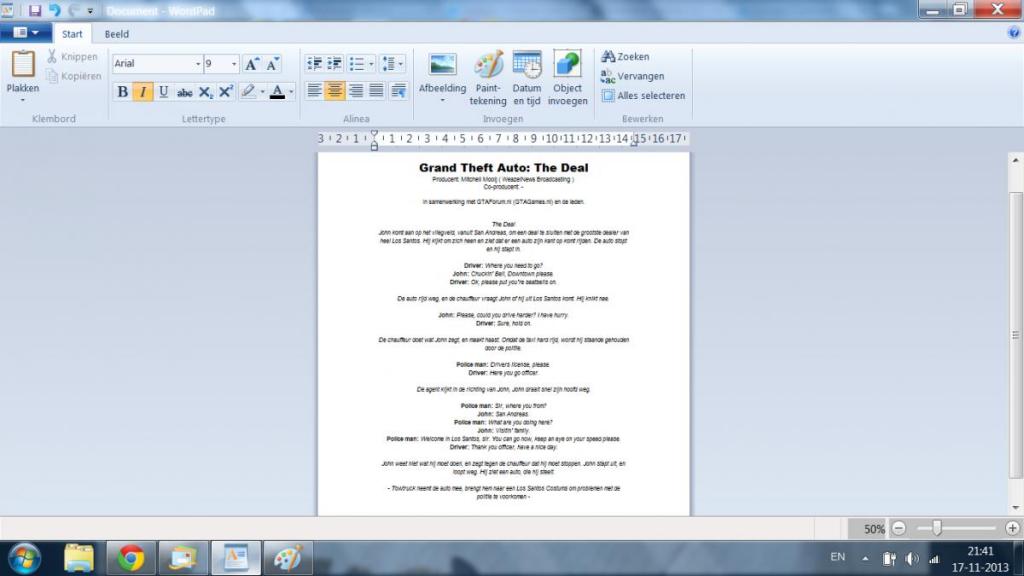The height and width of the screenshot is (576, 1024).
Task: Open the list style dropdown arrow
Action: coord(371,63)
